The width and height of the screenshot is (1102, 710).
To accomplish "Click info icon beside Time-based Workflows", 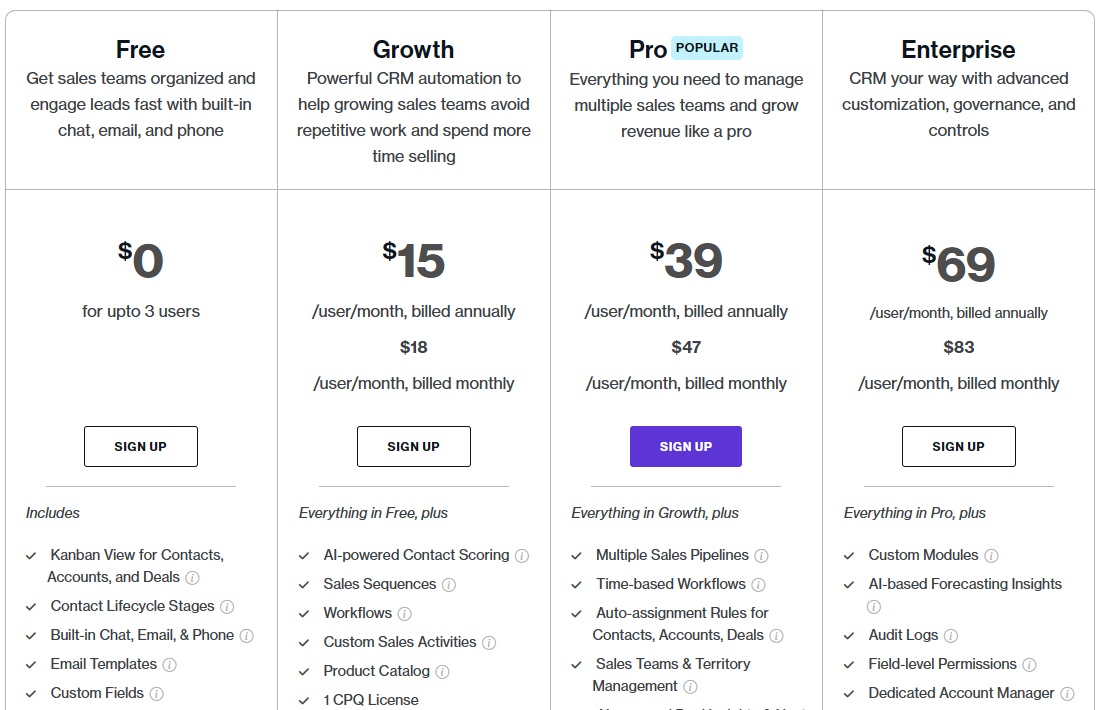I will tap(758, 585).
